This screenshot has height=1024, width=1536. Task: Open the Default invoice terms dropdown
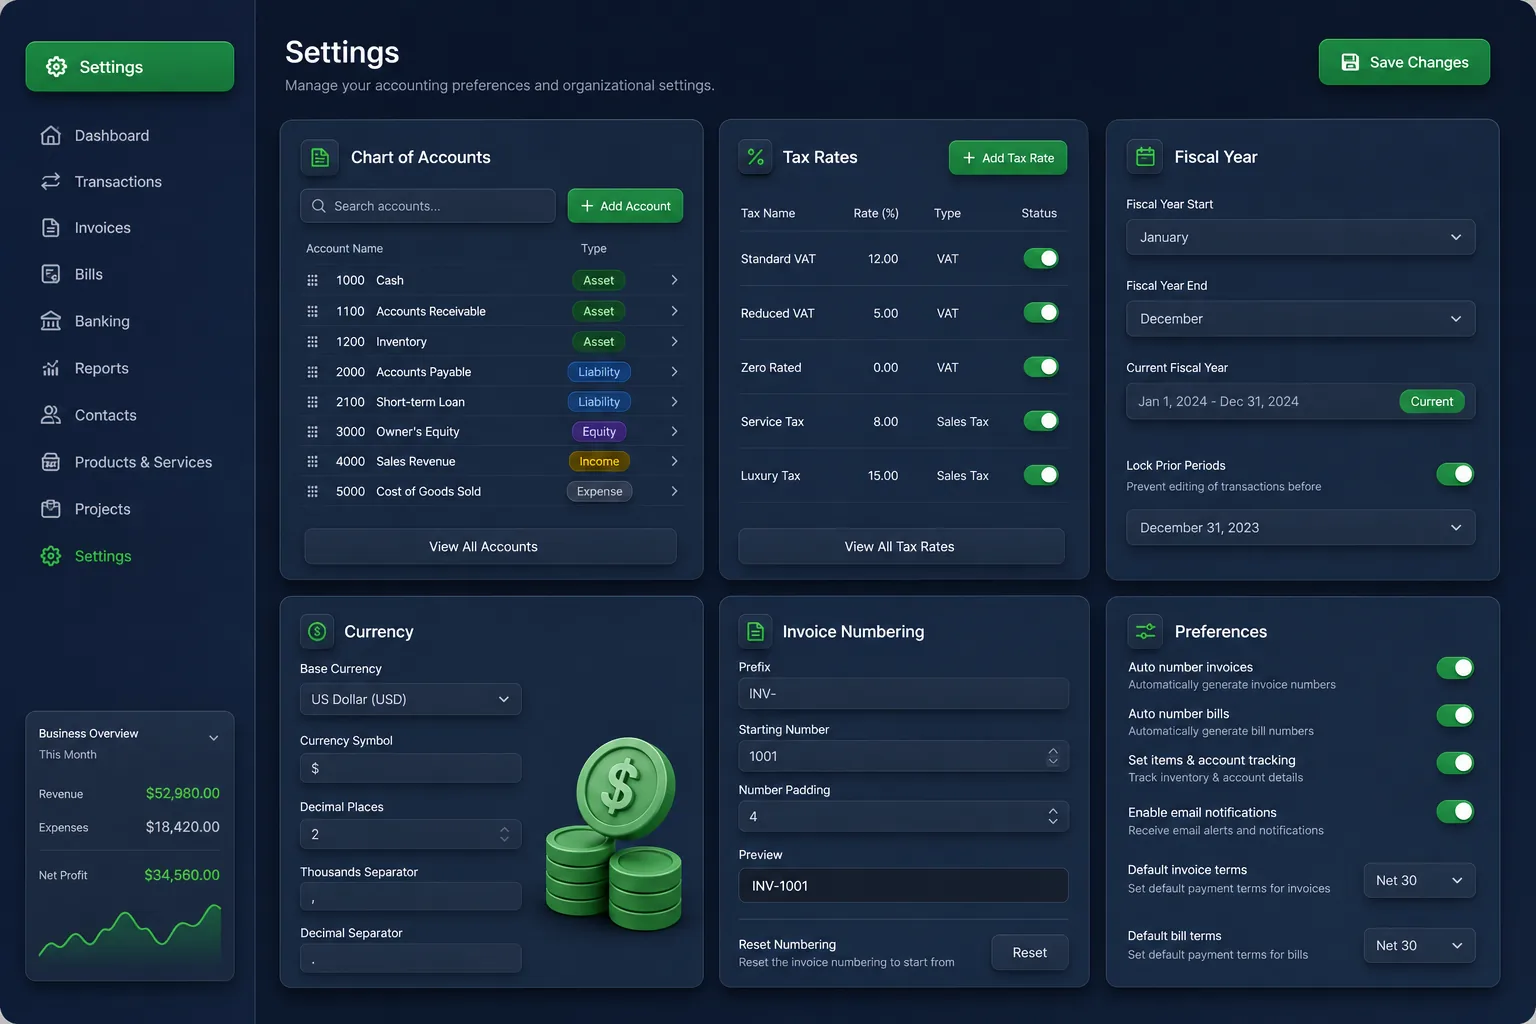coord(1419,880)
